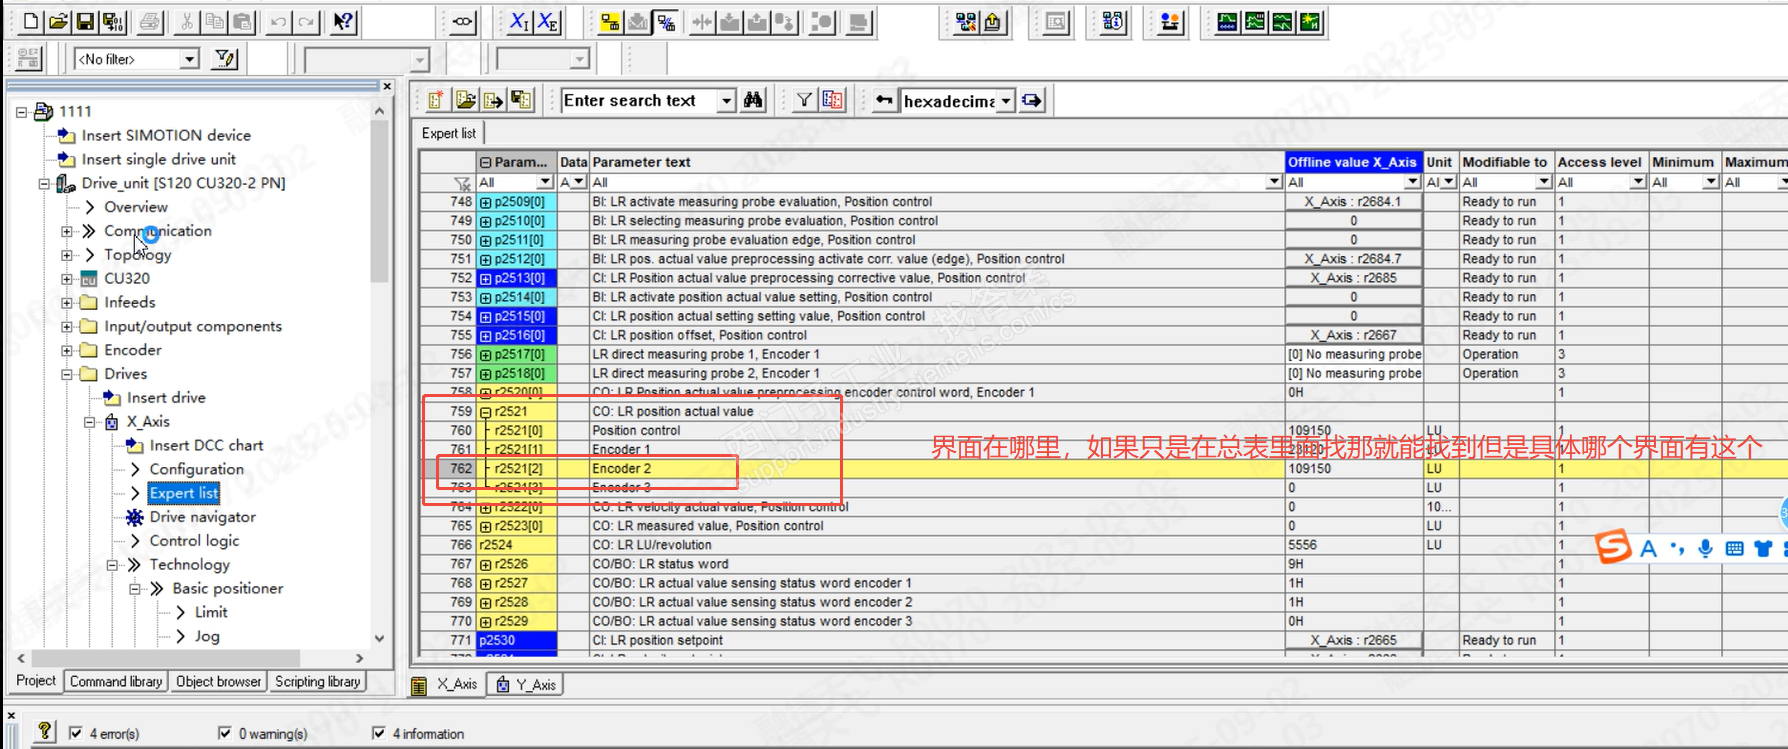Open the hexadecimal format dropdown
The height and width of the screenshot is (749, 1788).
(x=1006, y=100)
